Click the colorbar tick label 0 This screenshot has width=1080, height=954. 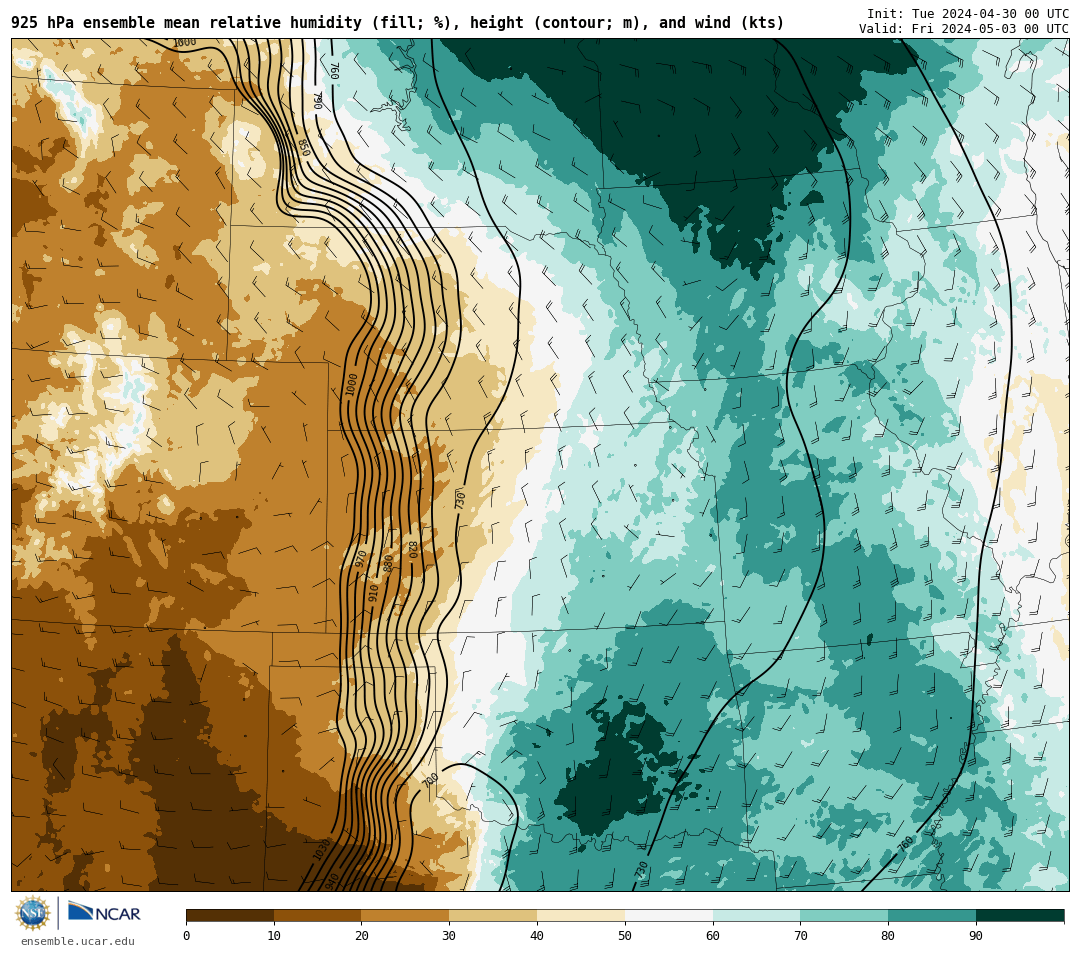pos(187,935)
